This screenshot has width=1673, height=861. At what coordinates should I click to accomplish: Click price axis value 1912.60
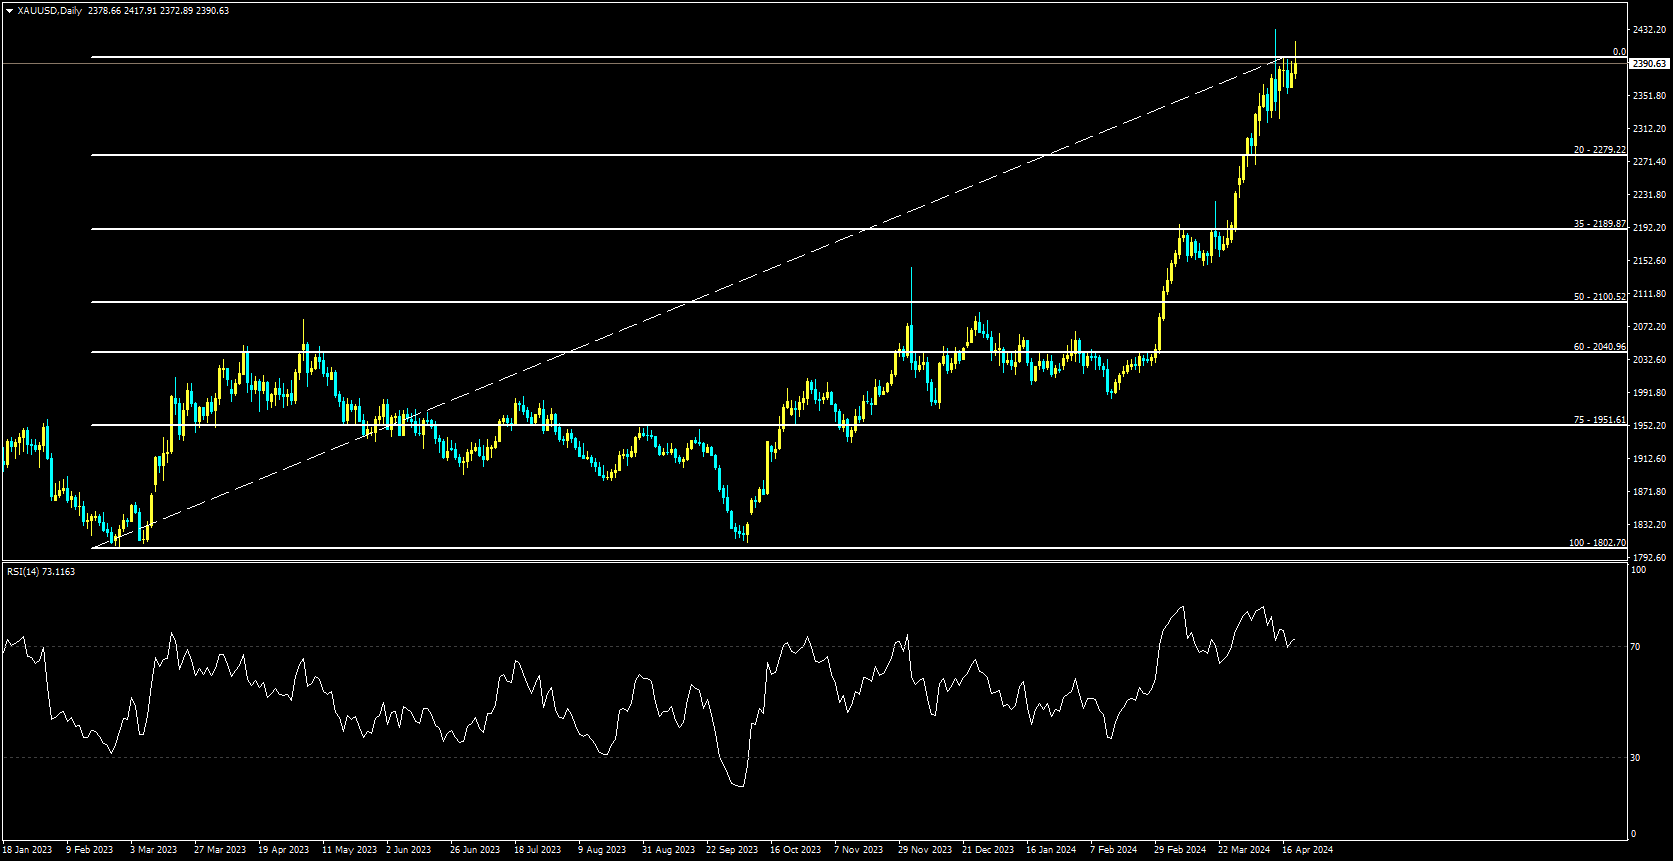click(x=1649, y=459)
